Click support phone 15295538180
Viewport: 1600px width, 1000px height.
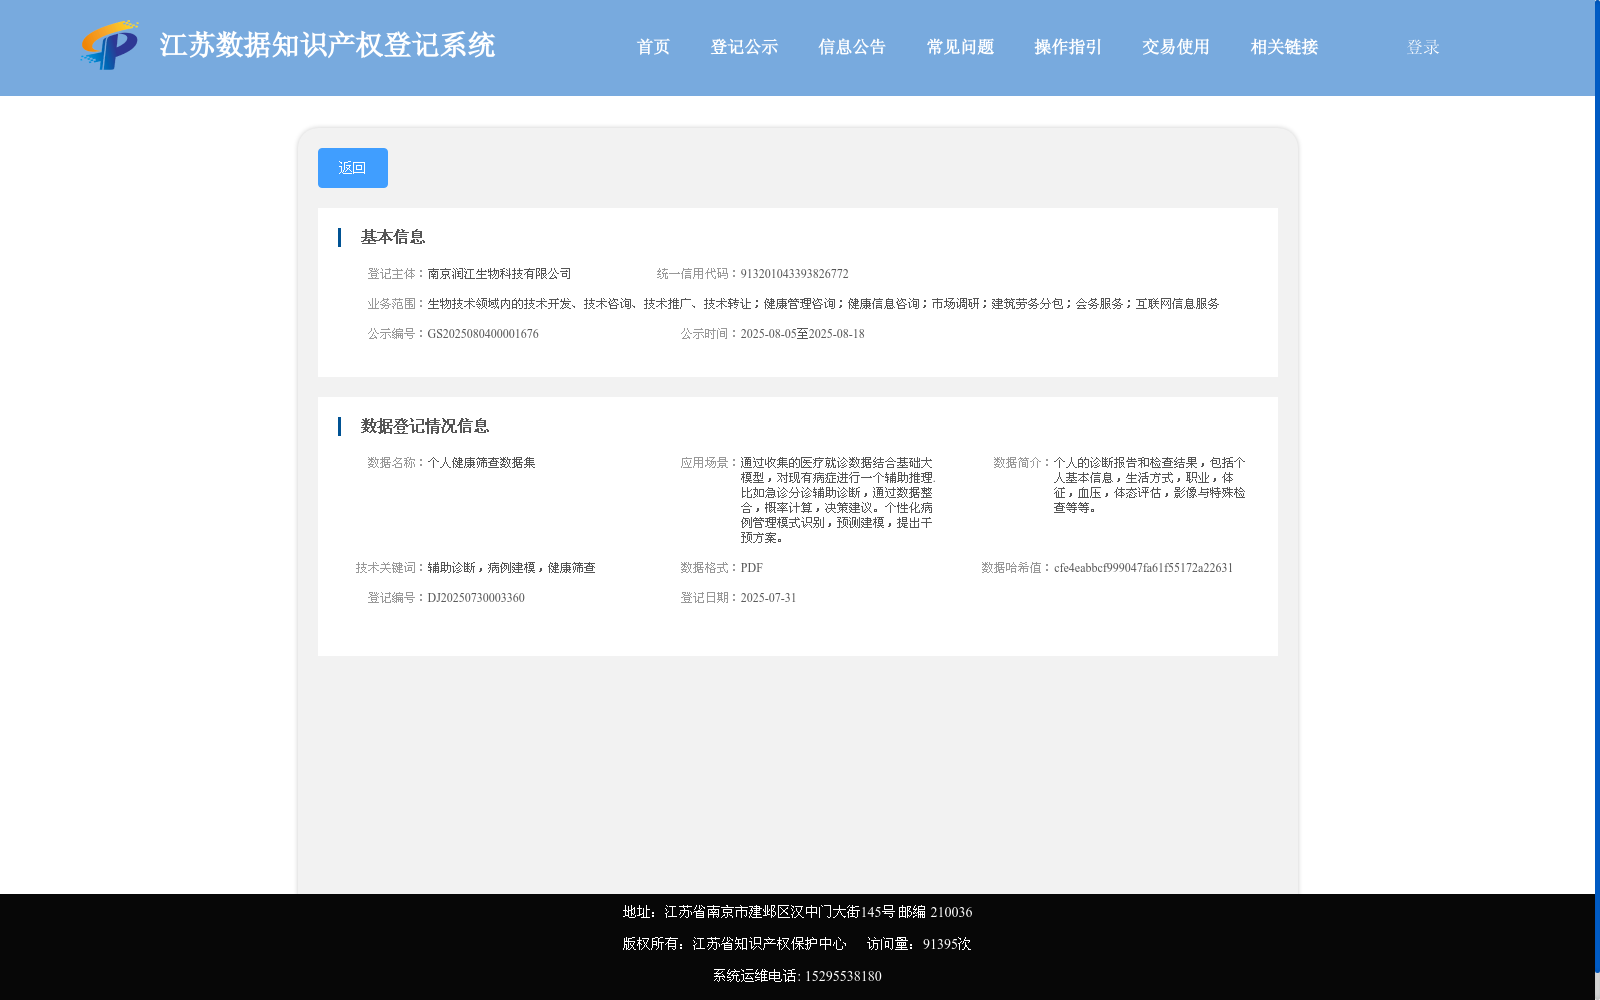[x=843, y=976]
